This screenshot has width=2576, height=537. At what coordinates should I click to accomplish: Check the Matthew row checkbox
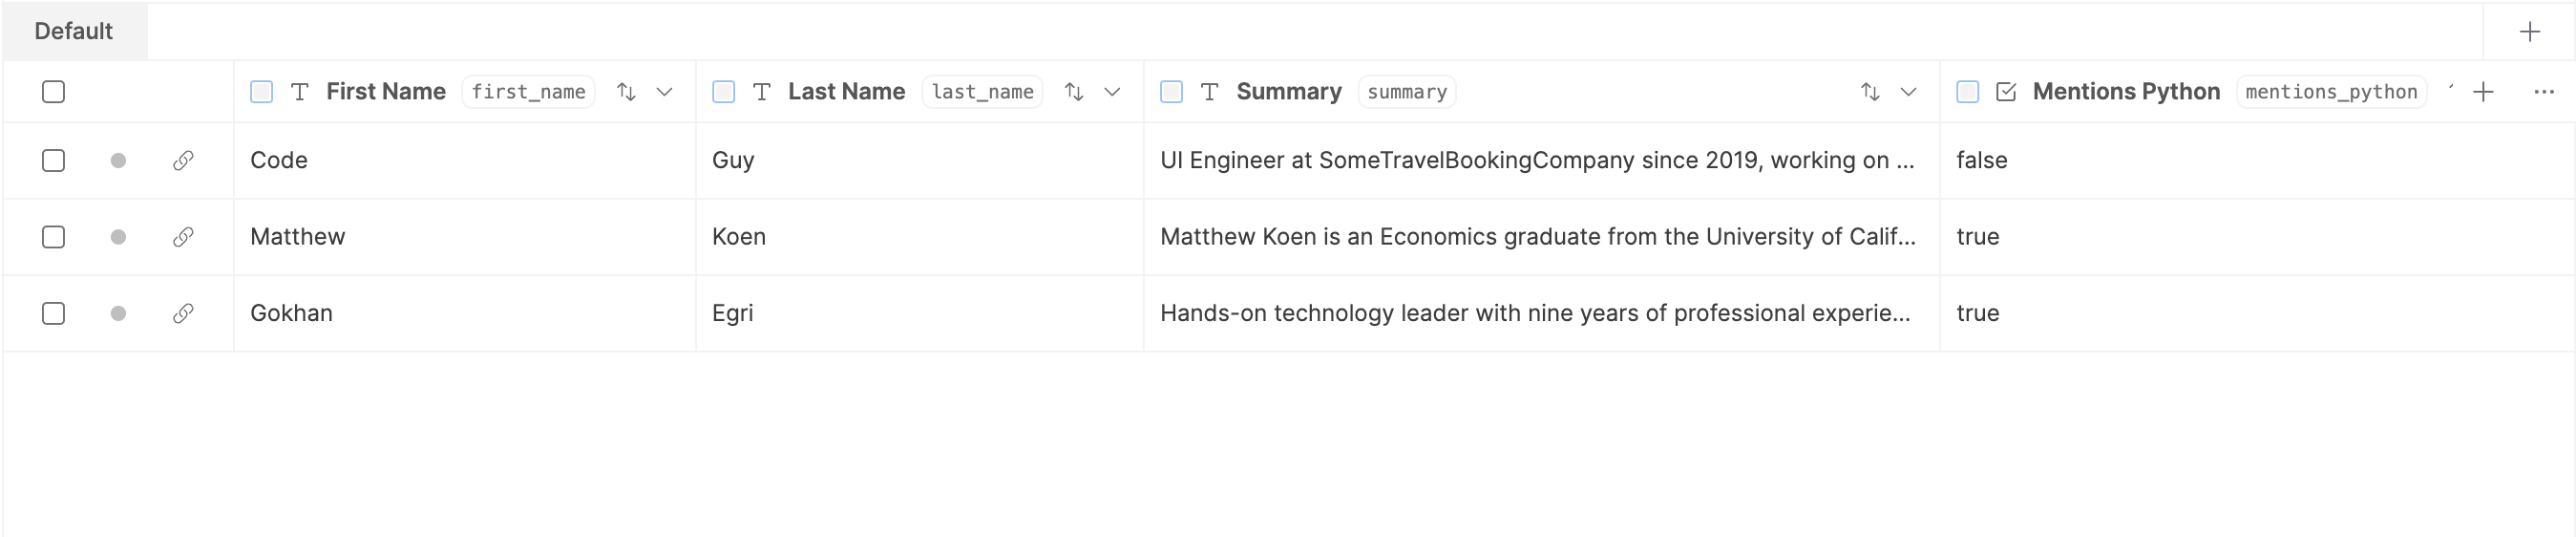point(54,237)
